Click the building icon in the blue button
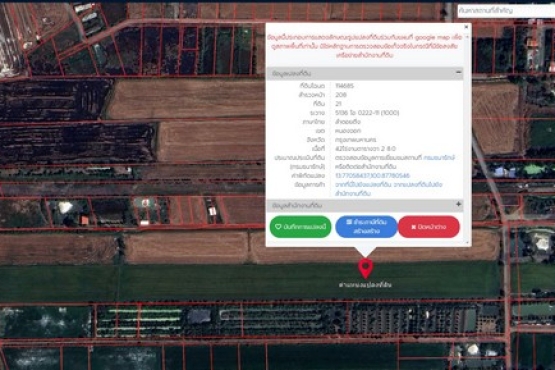 click(349, 222)
